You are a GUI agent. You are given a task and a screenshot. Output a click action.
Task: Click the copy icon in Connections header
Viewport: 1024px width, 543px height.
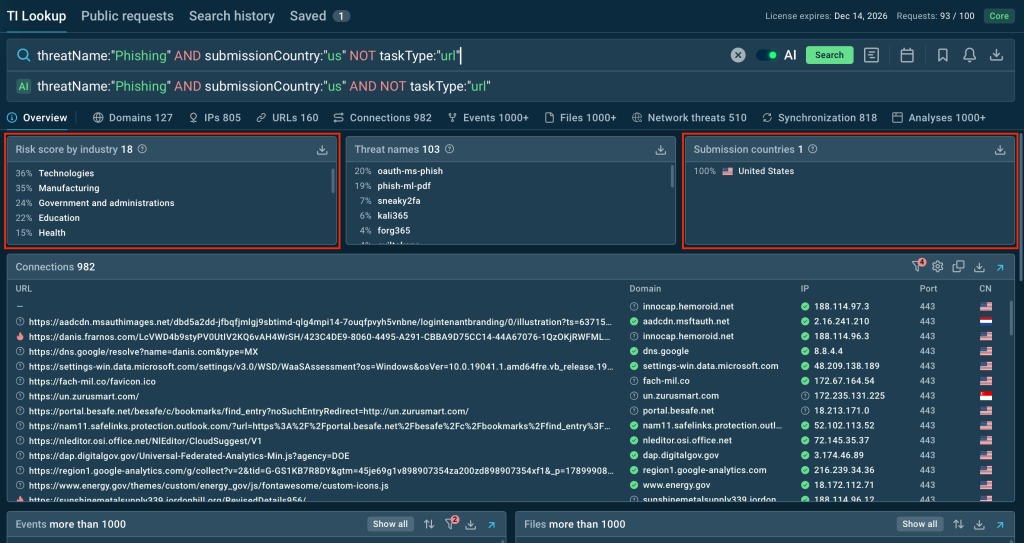tap(958, 267)
